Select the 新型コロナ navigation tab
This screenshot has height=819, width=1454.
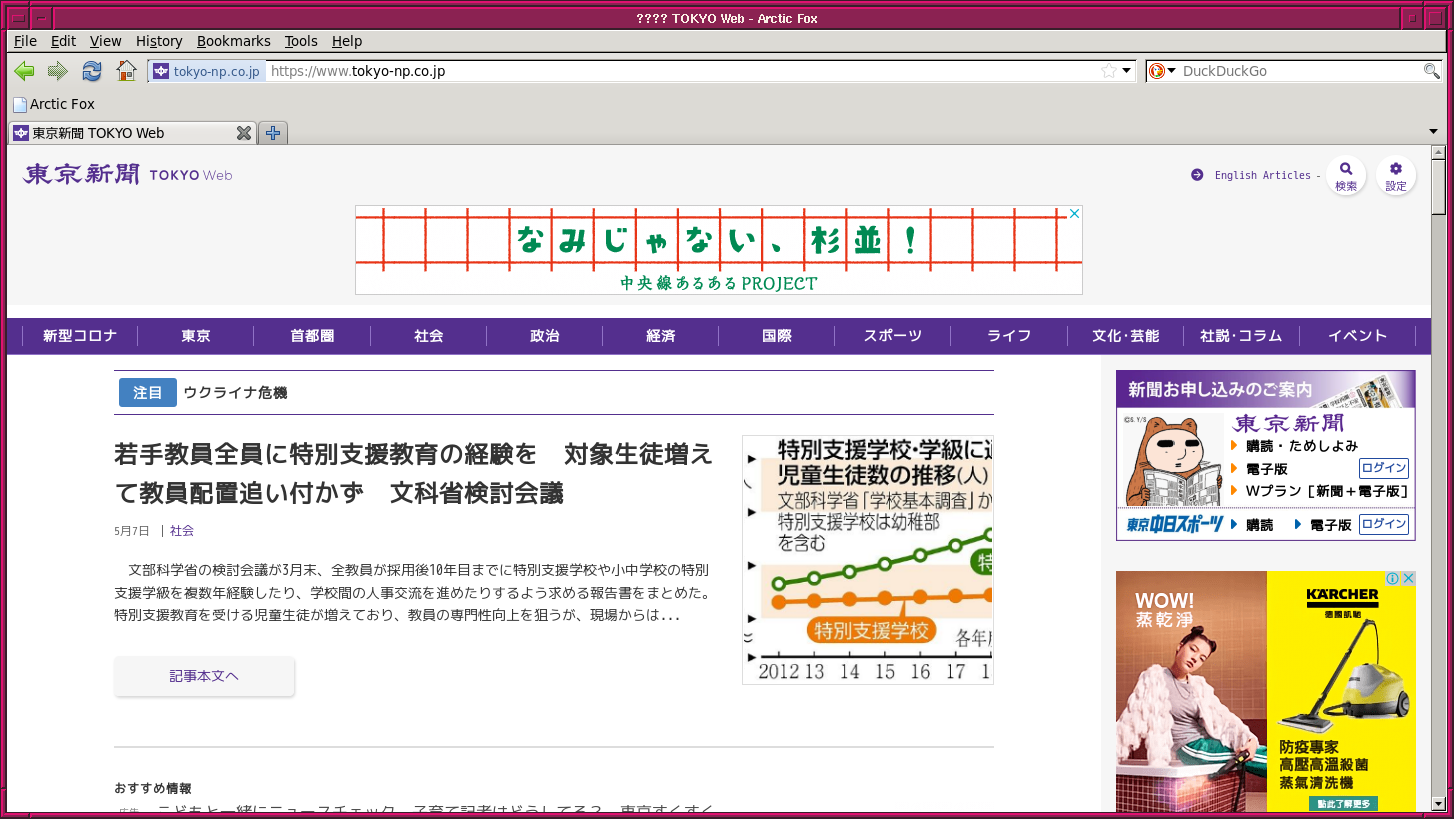[80, 336]
